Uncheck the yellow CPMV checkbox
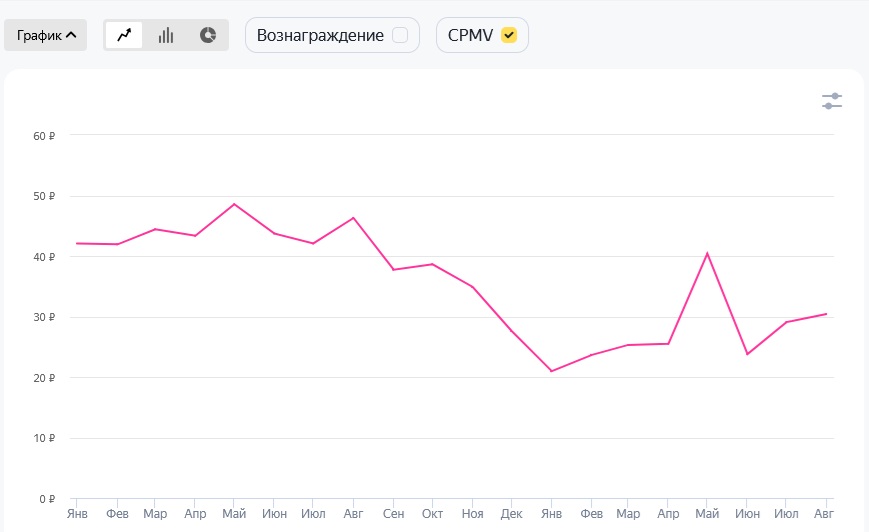869x532 pixels. 509,35
